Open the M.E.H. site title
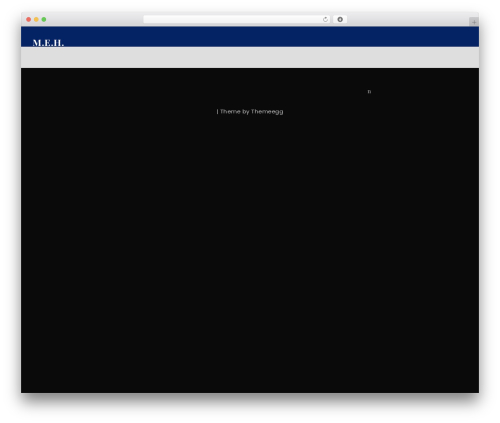 coord(48,43)
